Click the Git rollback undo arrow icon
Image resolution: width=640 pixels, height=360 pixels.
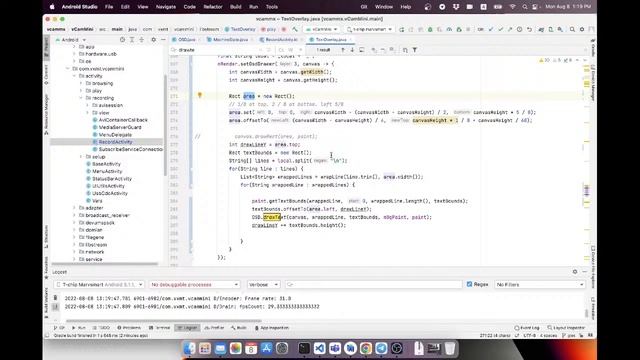tap(529, 29)
